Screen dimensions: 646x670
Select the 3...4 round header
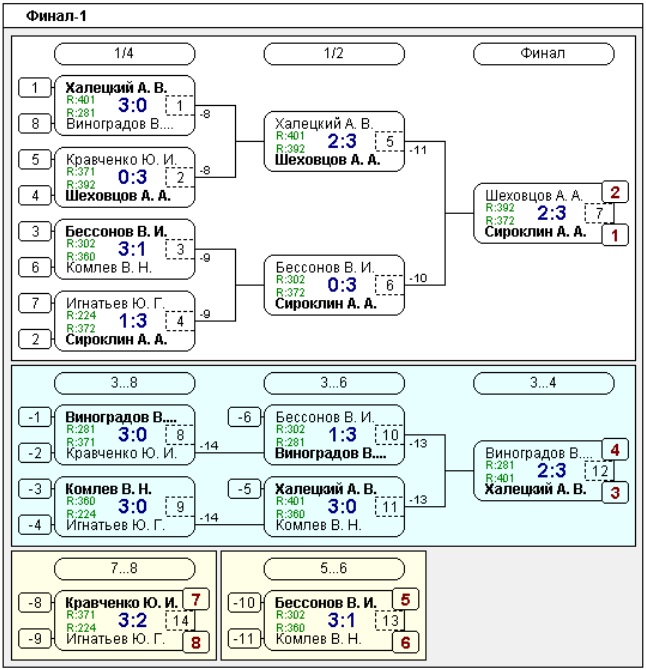(x=543, y=382)
